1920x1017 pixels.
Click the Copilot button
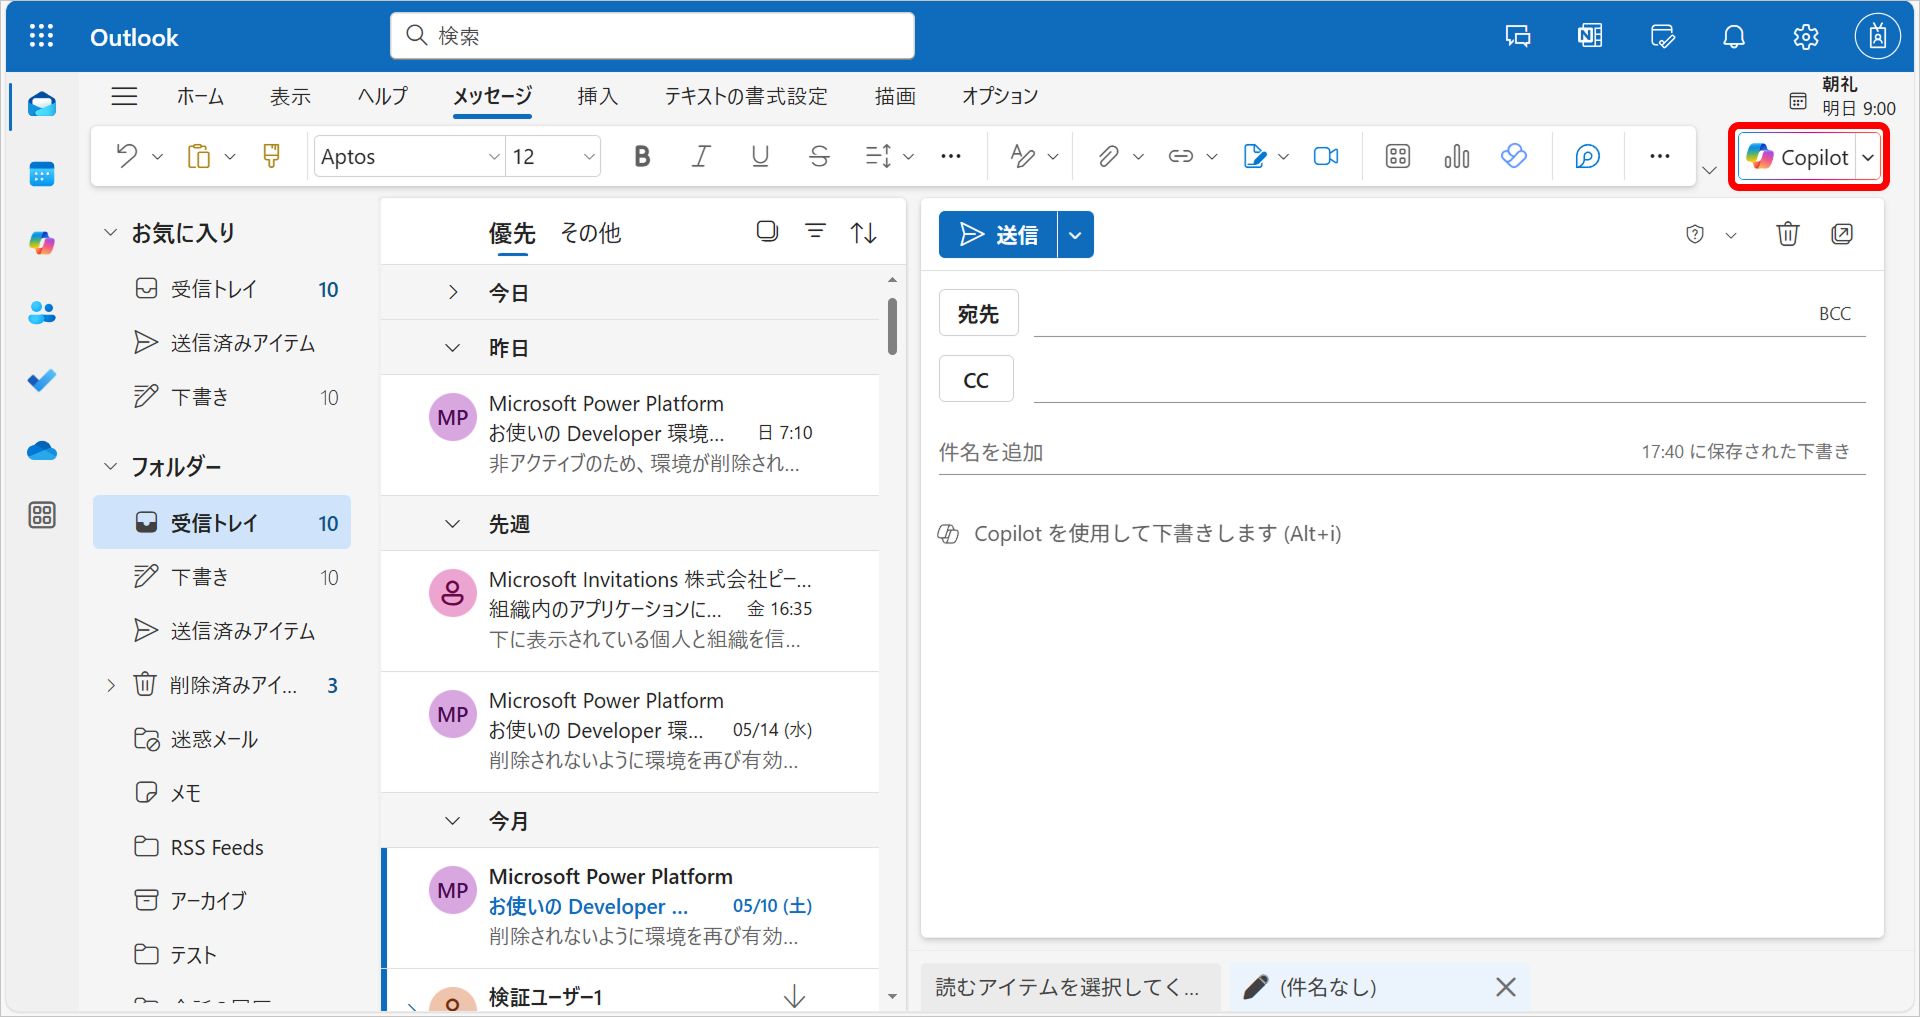1797,157
